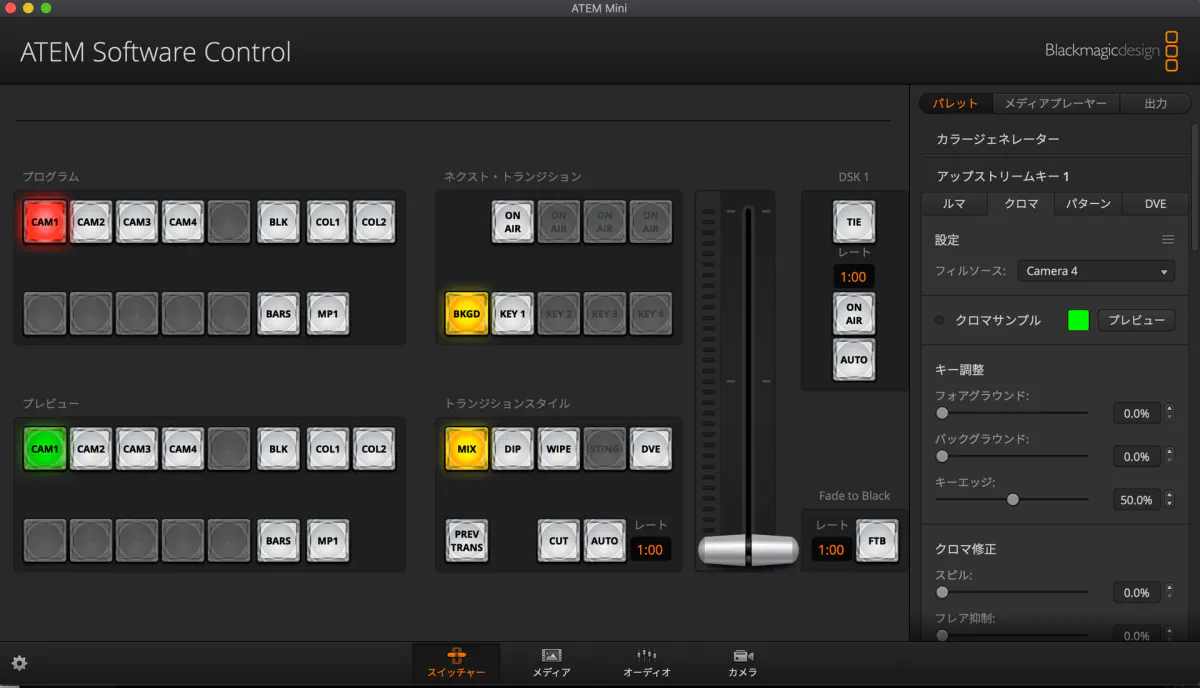
Task: Switch to the パレット tab
Action: [955, 103]
